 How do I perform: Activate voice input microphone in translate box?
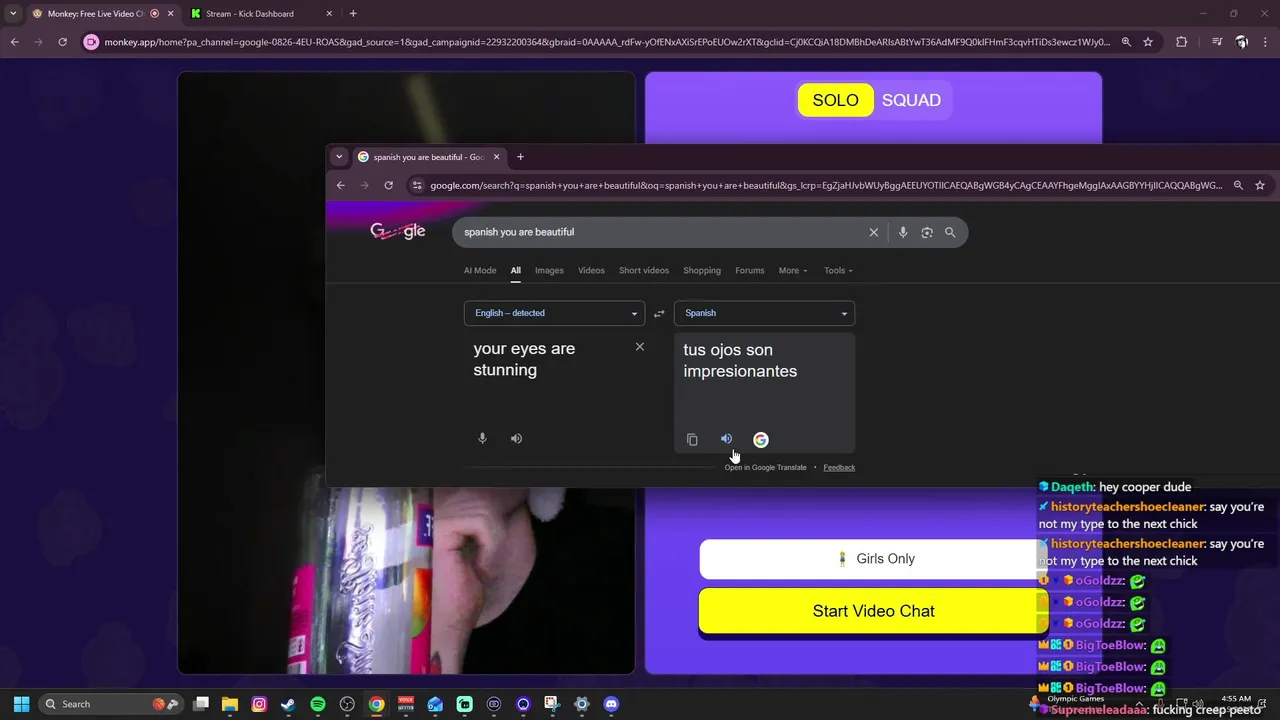[x=482, y=438]
